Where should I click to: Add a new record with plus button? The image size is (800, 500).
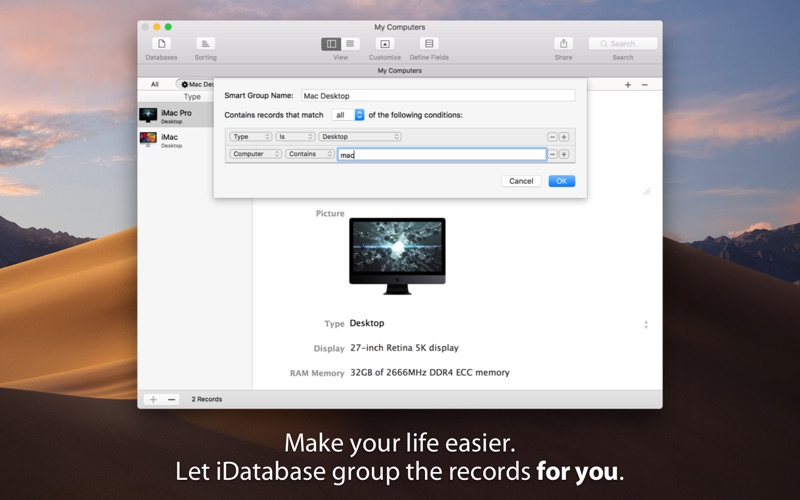click(x=153, y=399)
